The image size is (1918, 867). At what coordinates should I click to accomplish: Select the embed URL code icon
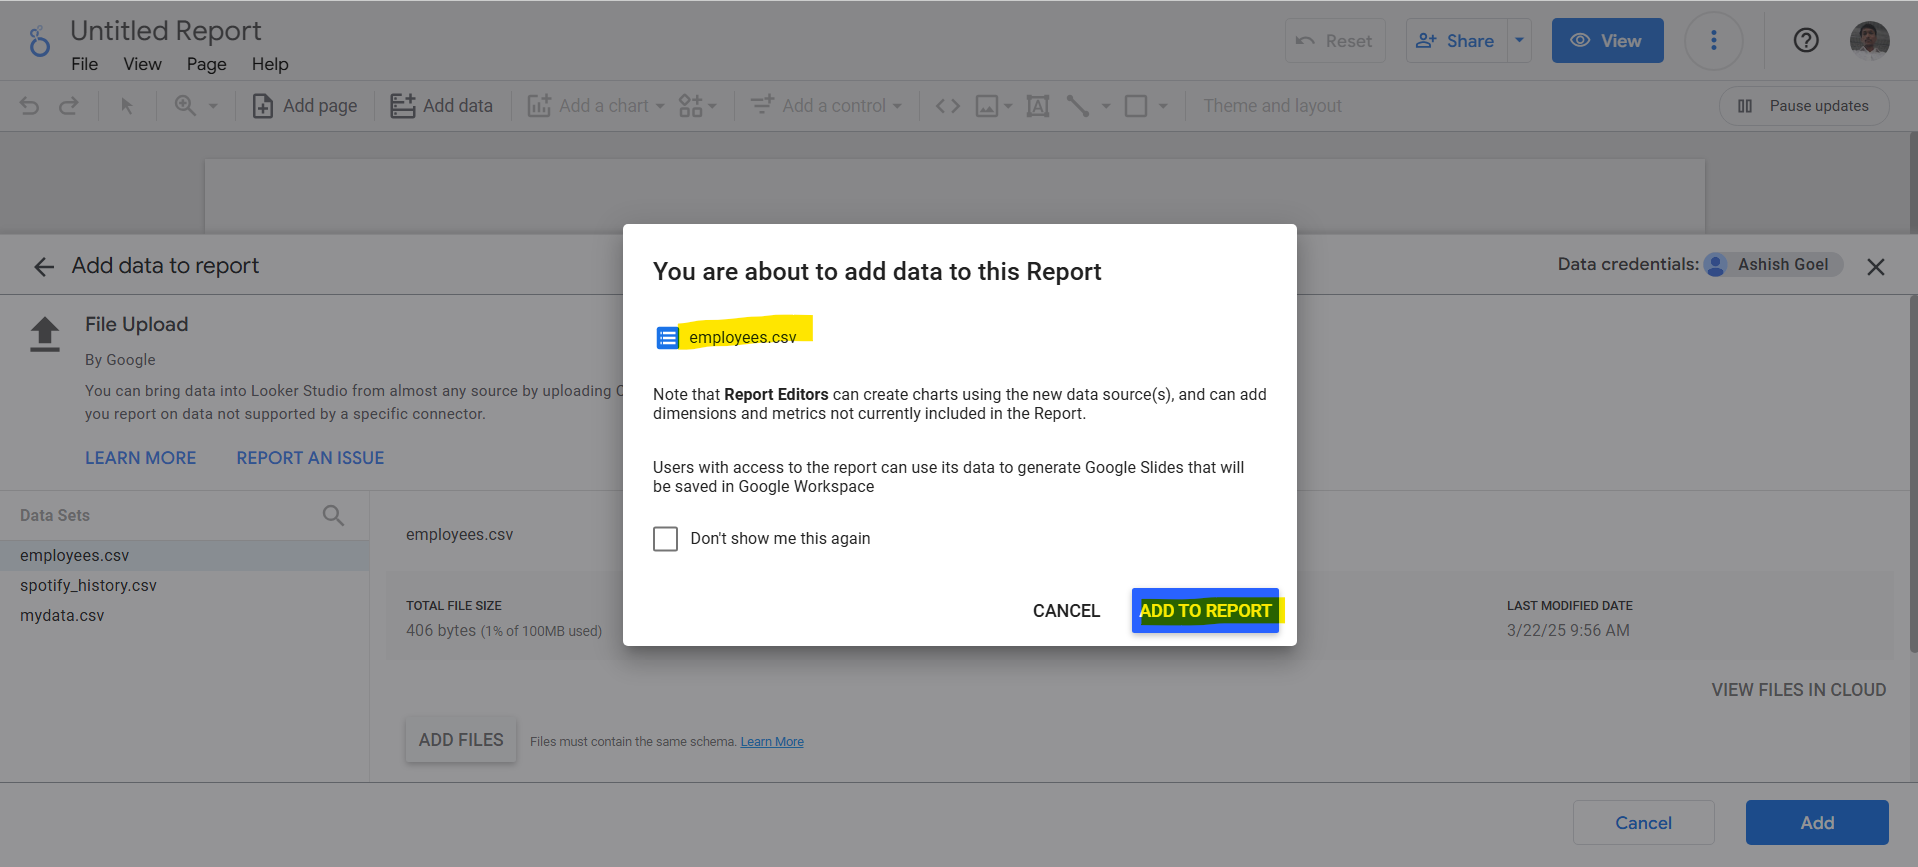pyautogui.click(x=947, y=106)
